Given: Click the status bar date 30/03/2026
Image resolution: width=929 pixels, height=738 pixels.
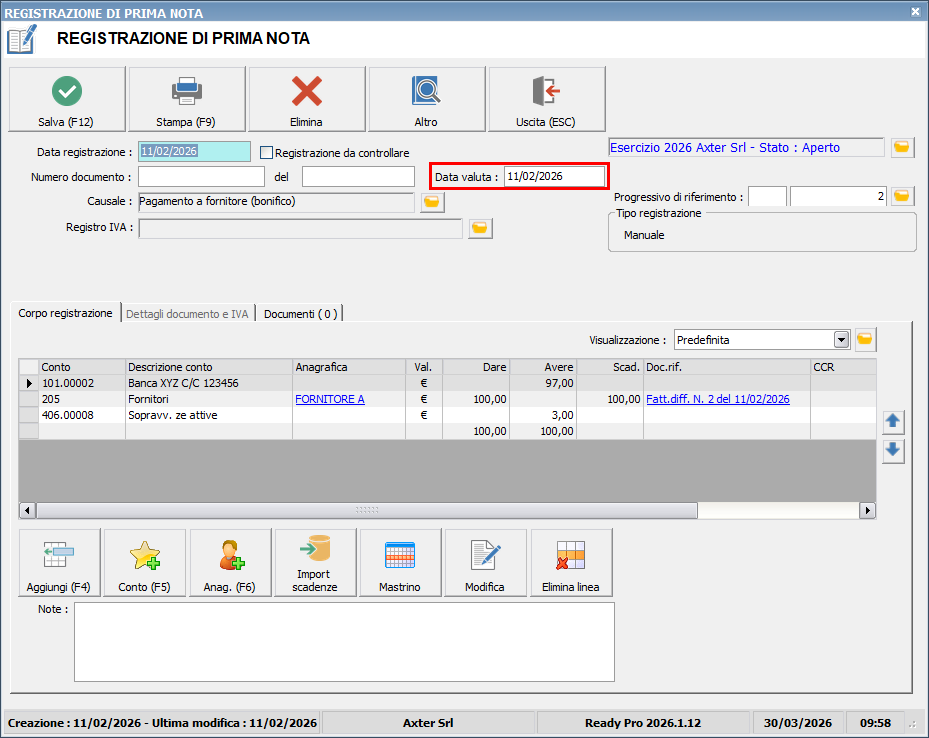Looking at the screenshot, I should [x=797, y=723].
